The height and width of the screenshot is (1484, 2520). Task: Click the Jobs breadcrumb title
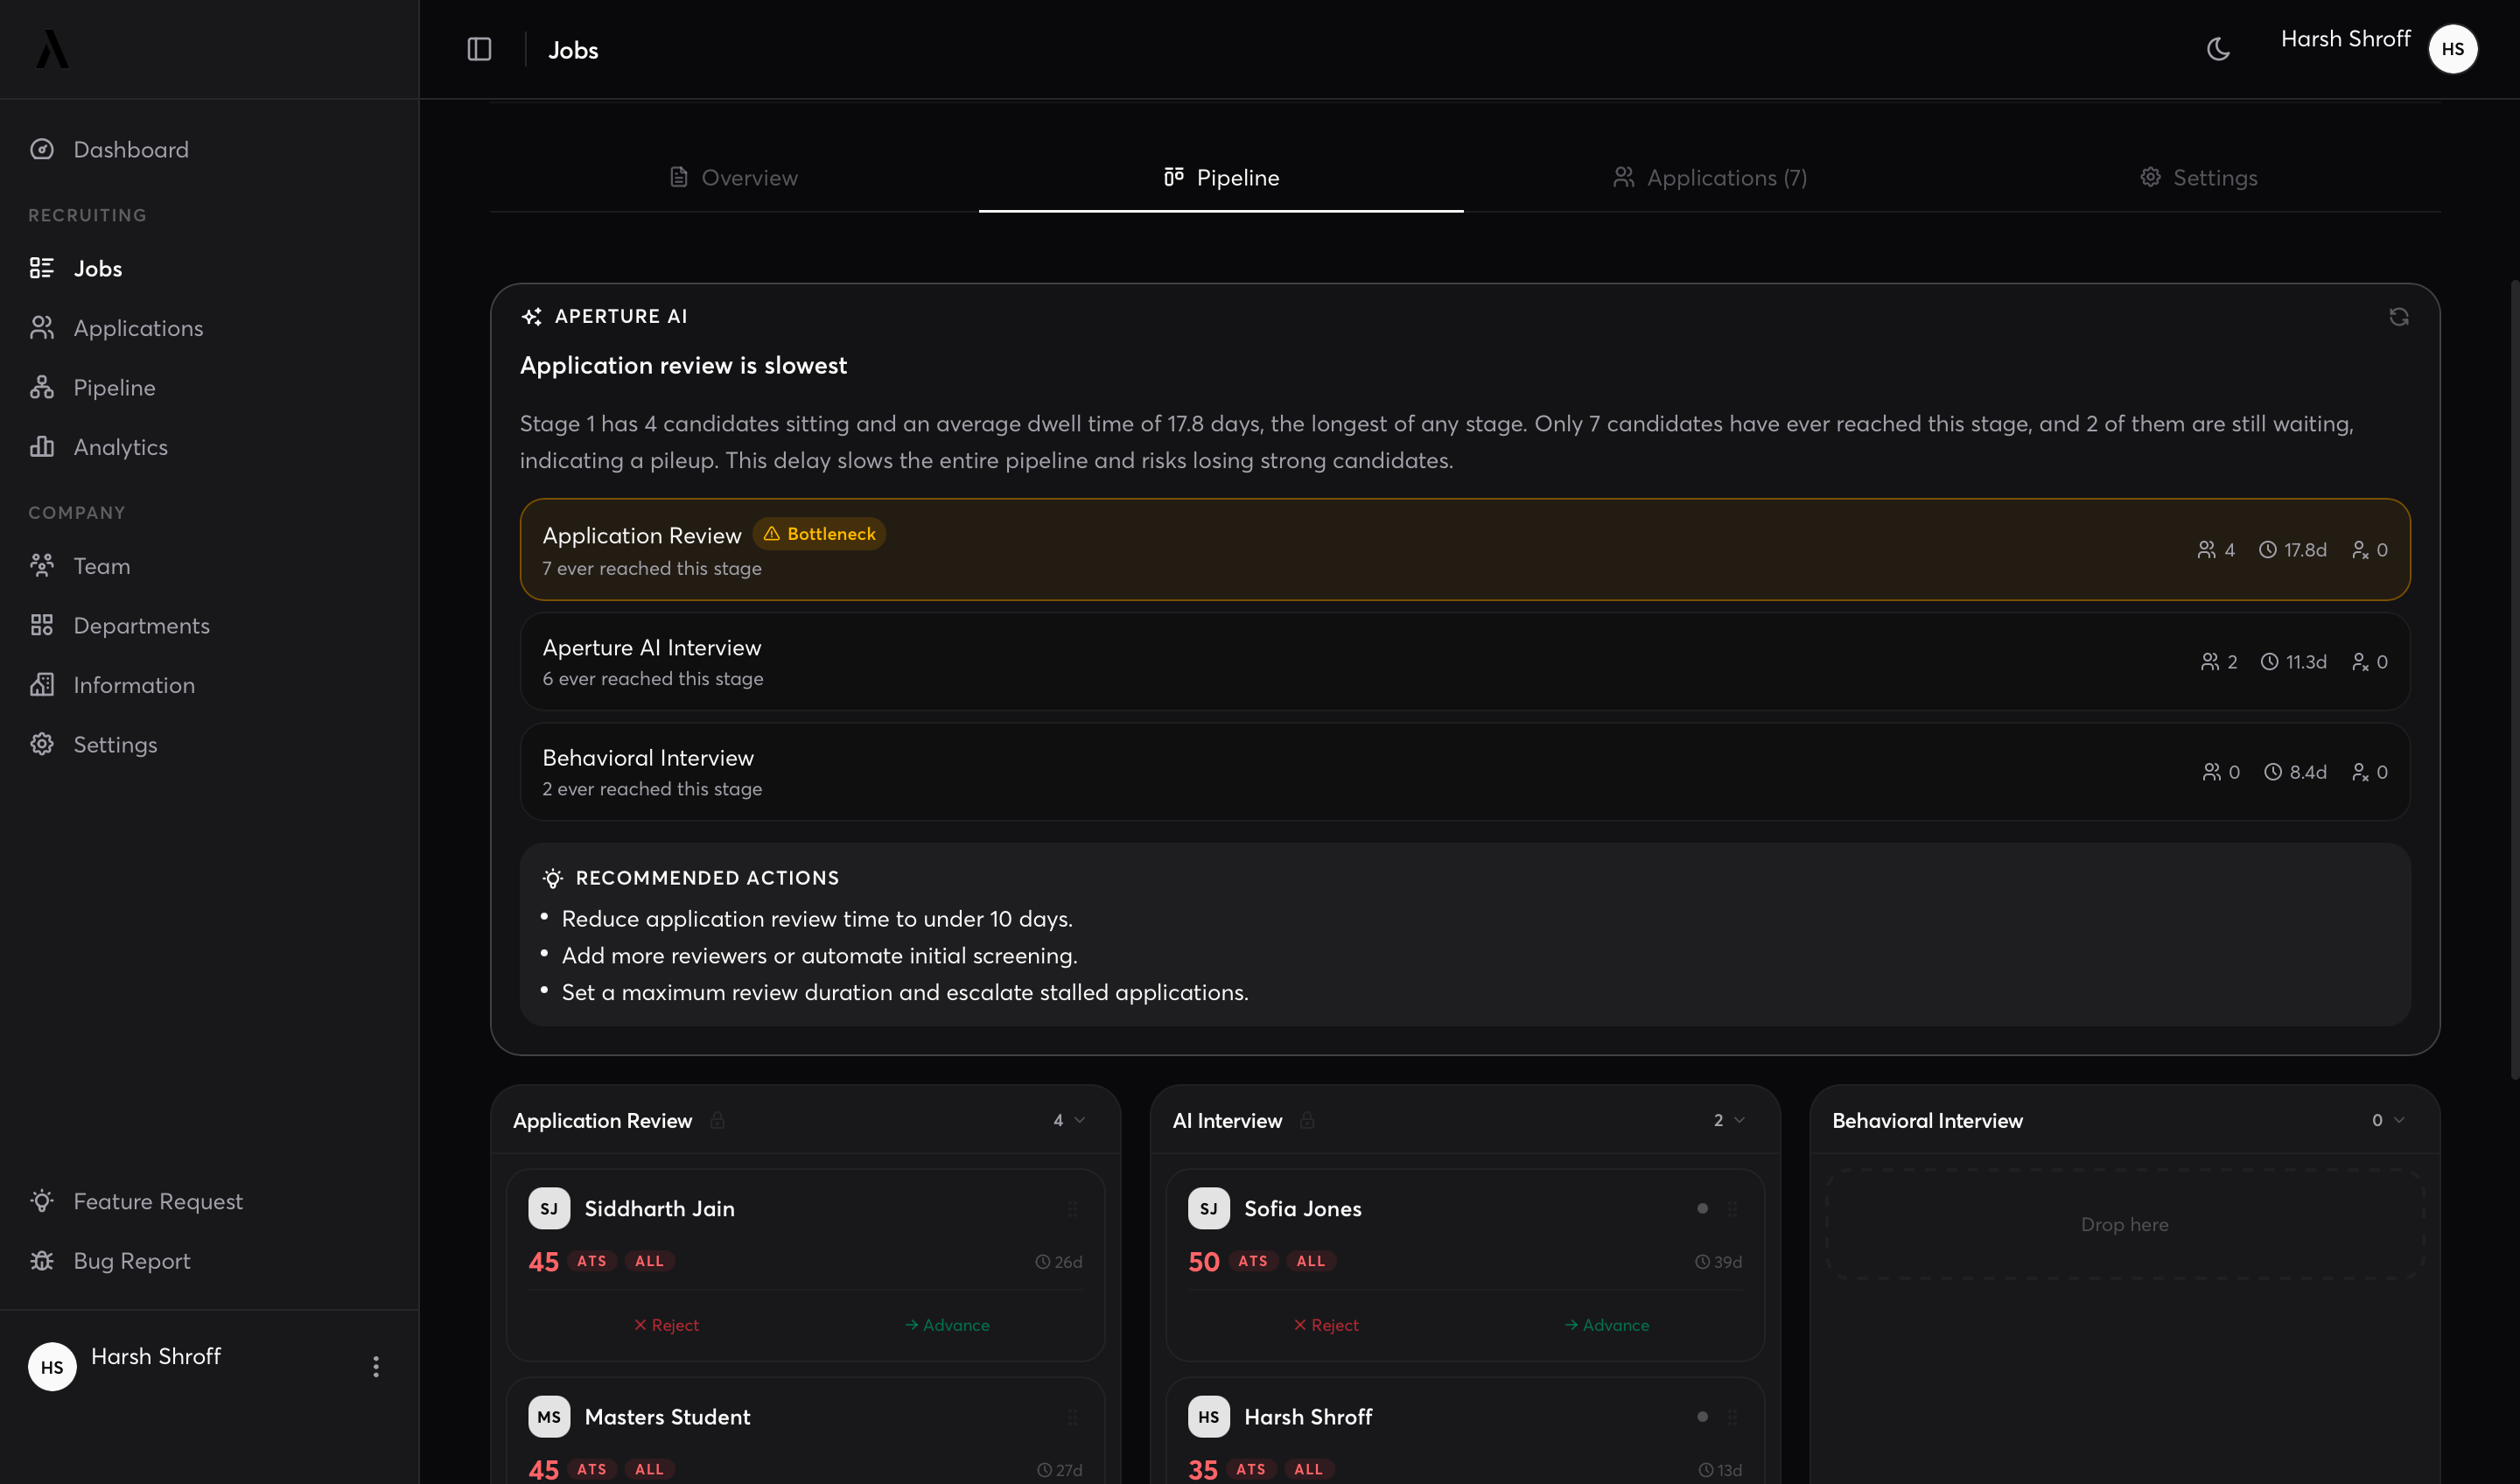[573, 50]
